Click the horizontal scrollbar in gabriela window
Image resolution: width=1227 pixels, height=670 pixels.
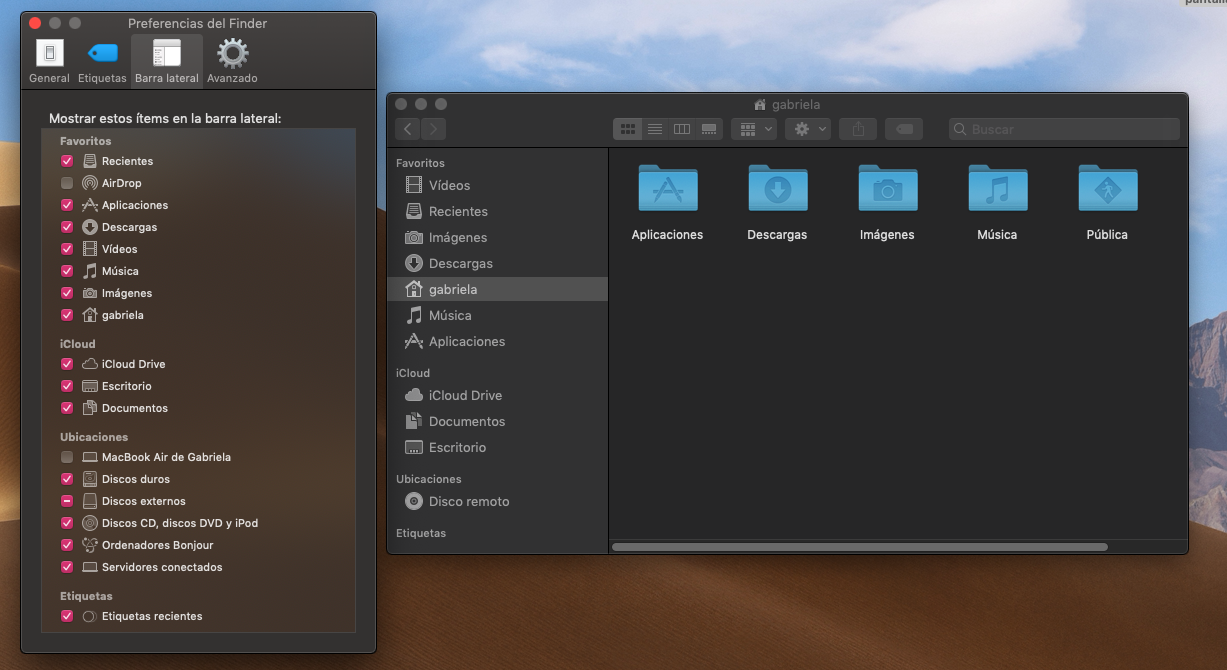[860, 547]
